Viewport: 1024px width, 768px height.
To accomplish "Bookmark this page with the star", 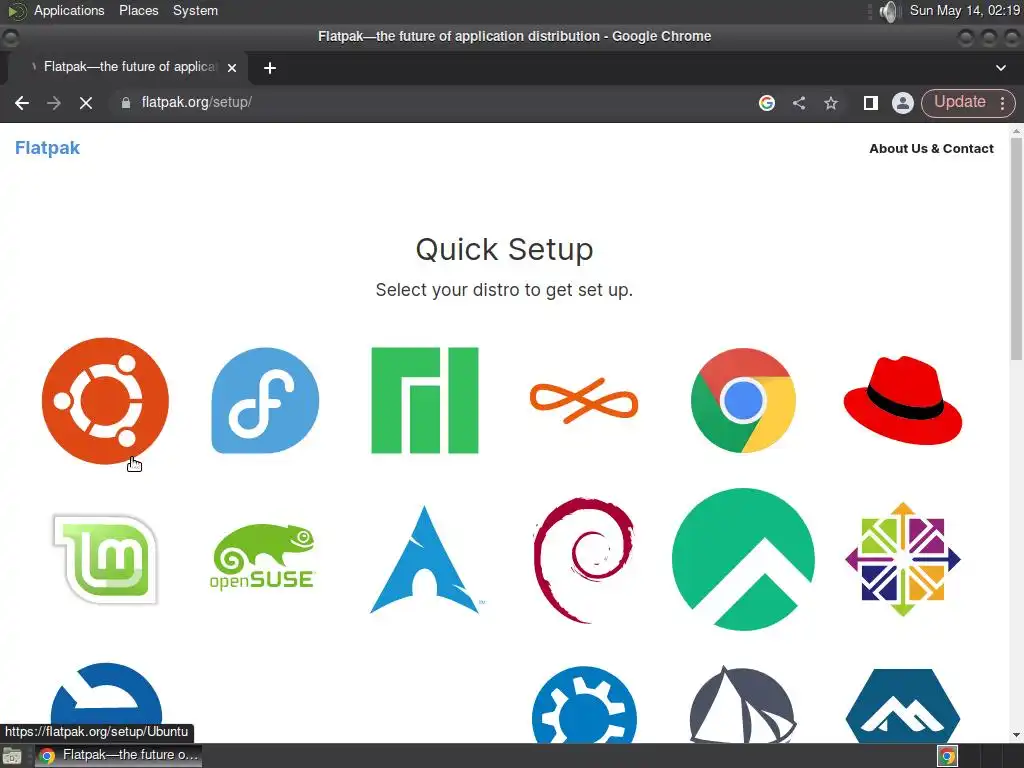I will pyautogui.click(x=831, y=103).
